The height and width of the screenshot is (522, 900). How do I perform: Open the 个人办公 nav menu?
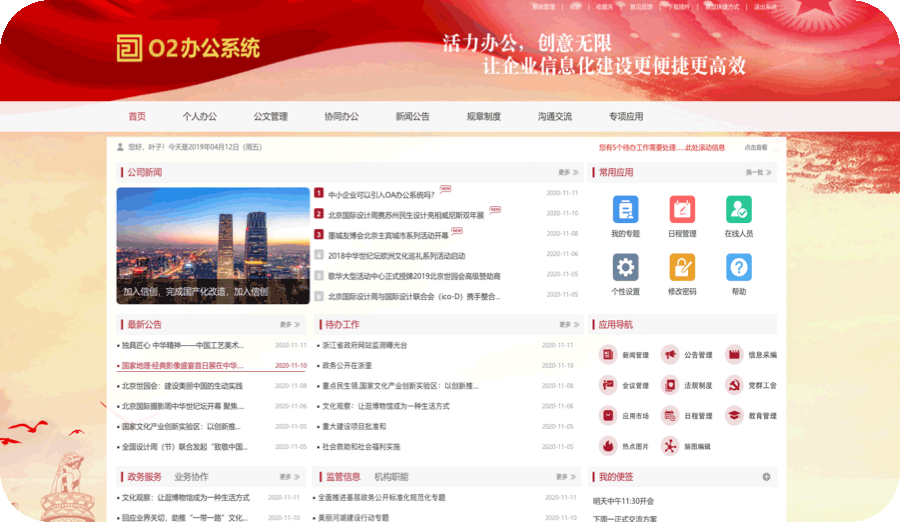200,117
